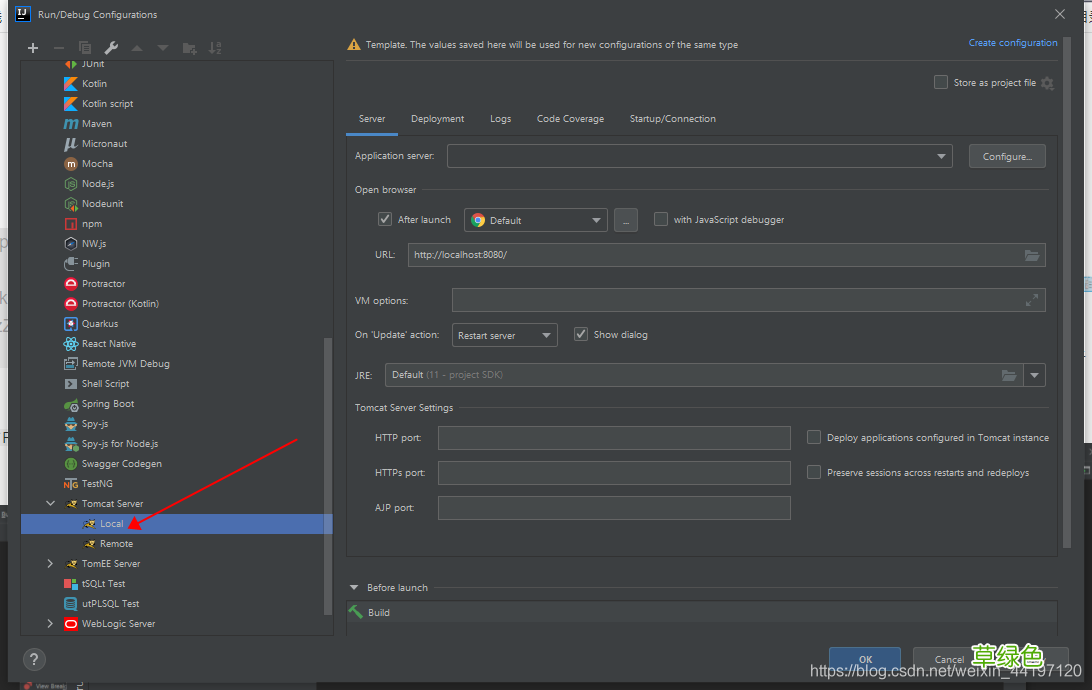This screenshot has height=690, width=1092.
Task: Uncheck the After launch checkbox
Action: [385, 220]
